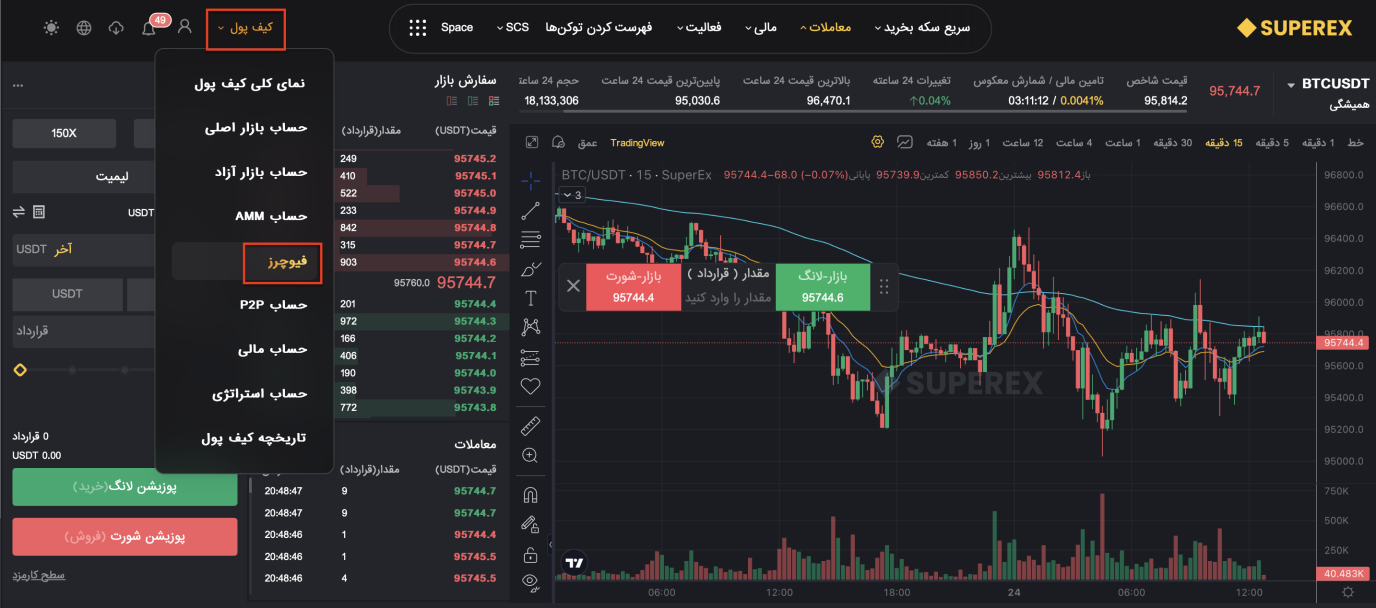Image resolution: width=1376 pixels, height=608 pixels.
Task: Toggle the eye visibility icon in chart toolbar
Action: pyautogui.click(x=531, y=580)
